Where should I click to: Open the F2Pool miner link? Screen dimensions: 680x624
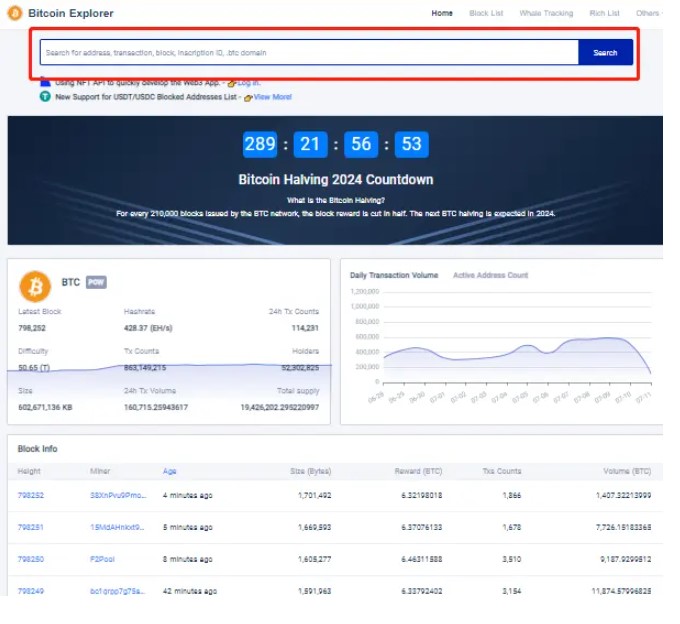(102, 559)
